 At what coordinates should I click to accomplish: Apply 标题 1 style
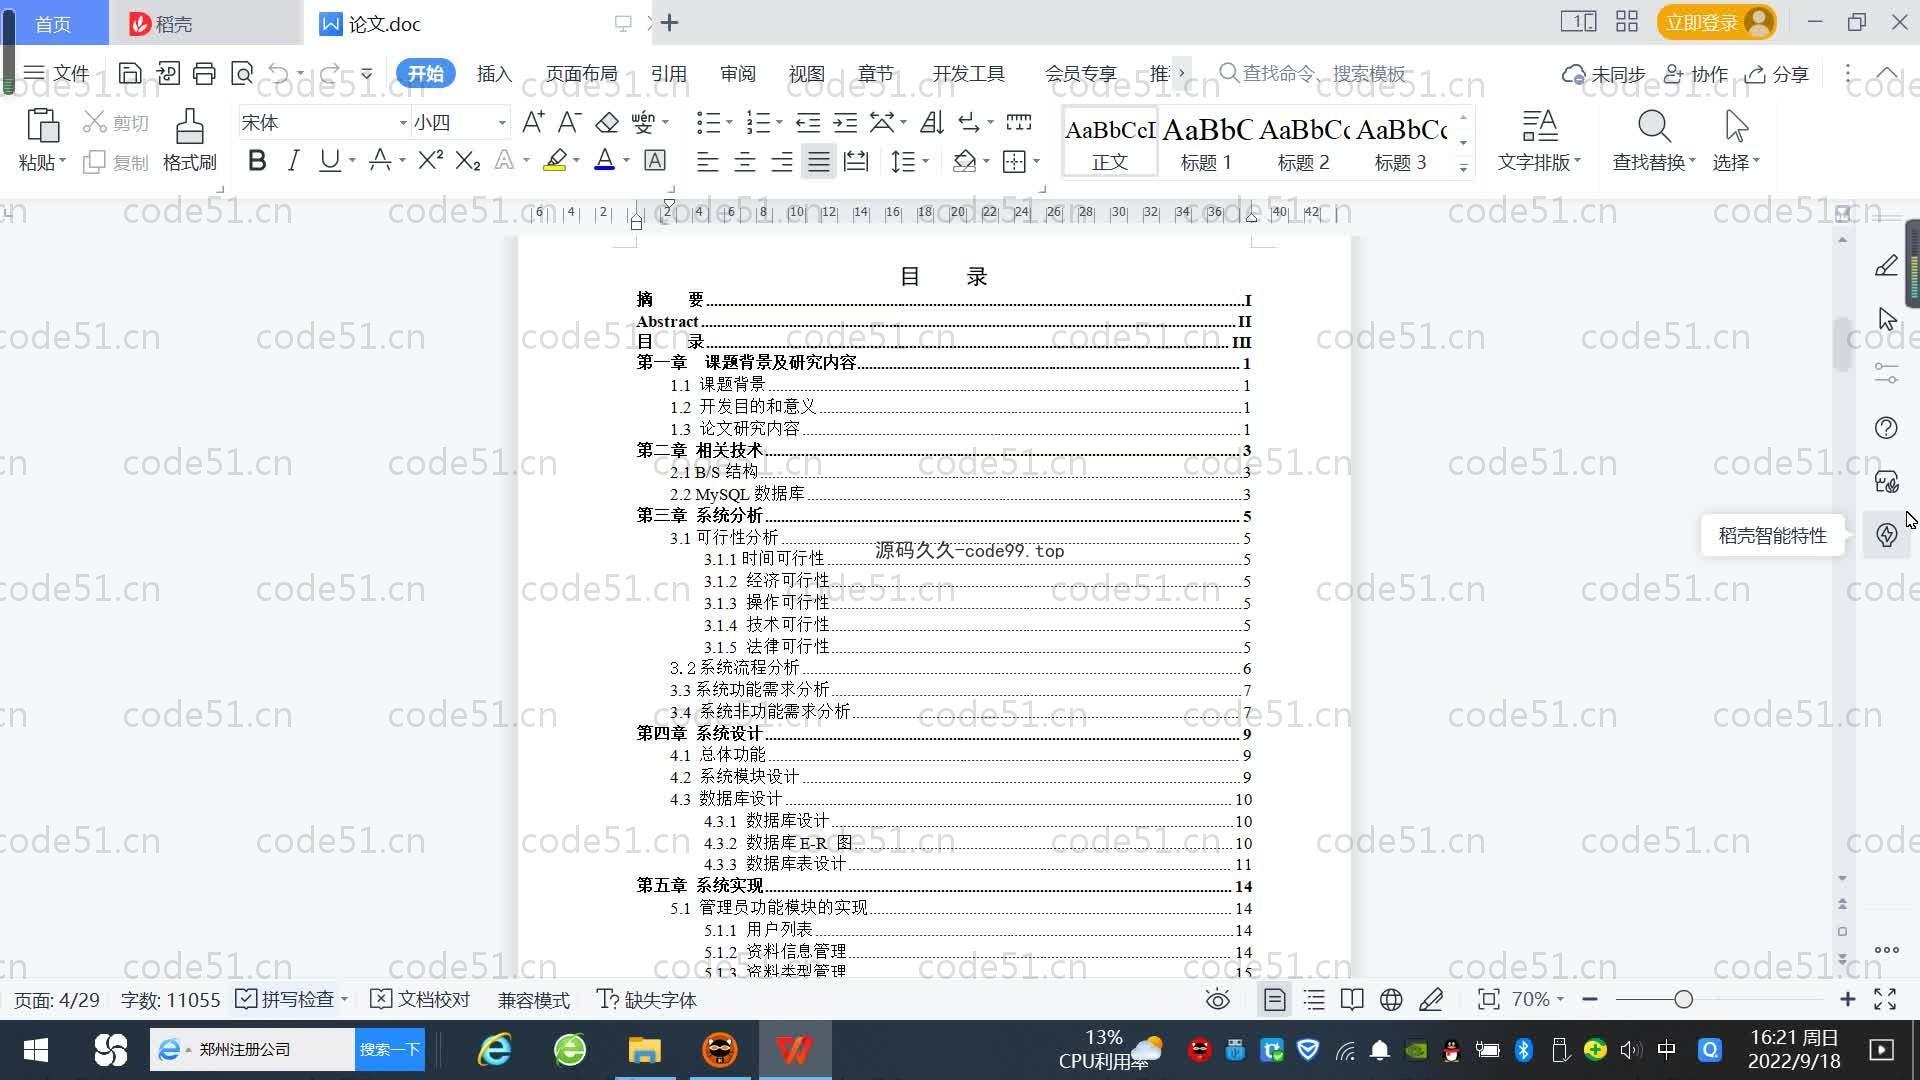(x=1206, y=142)
